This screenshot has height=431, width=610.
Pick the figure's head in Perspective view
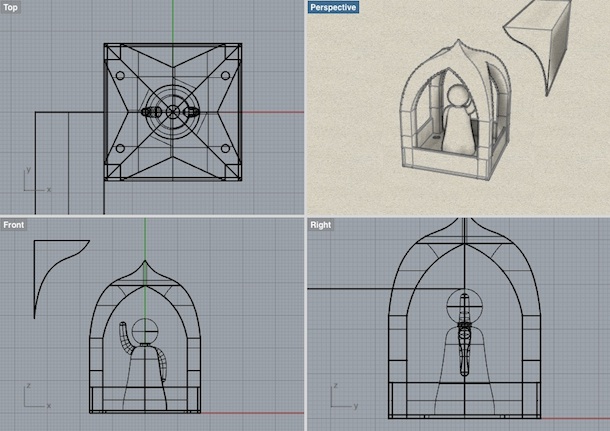pos(457,98)
